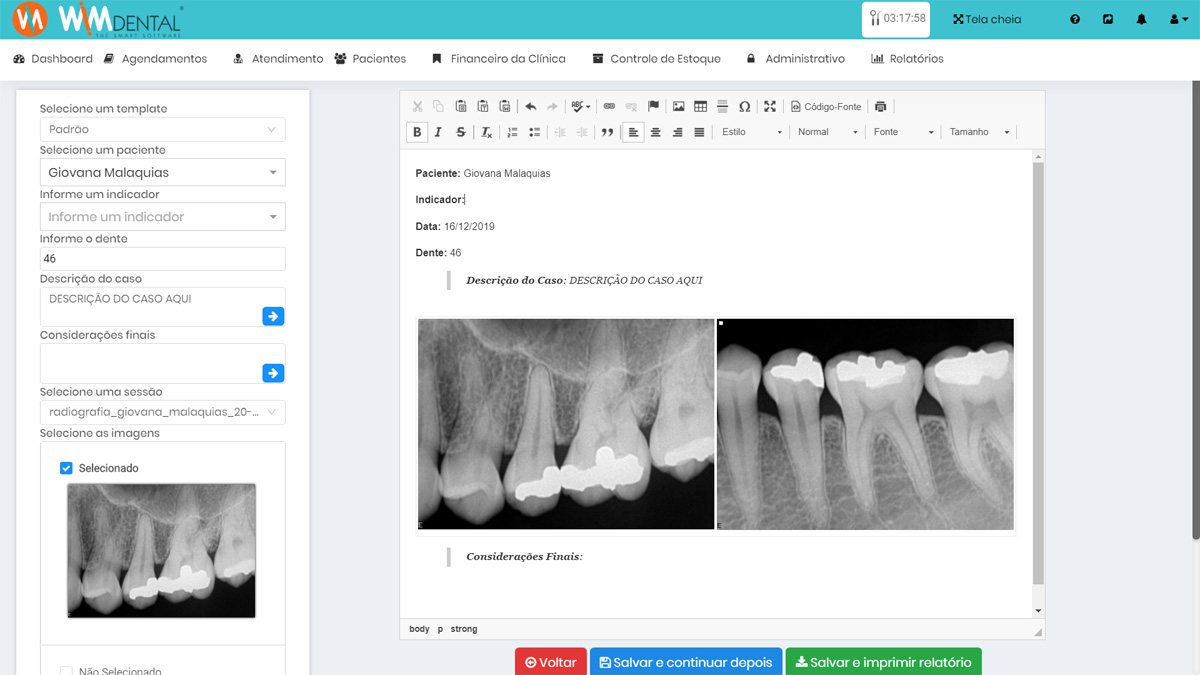Viewport: 1200px width, 675px height.
Task: Uncheck the Selecionado image checkbox
Action: [66, 468]
